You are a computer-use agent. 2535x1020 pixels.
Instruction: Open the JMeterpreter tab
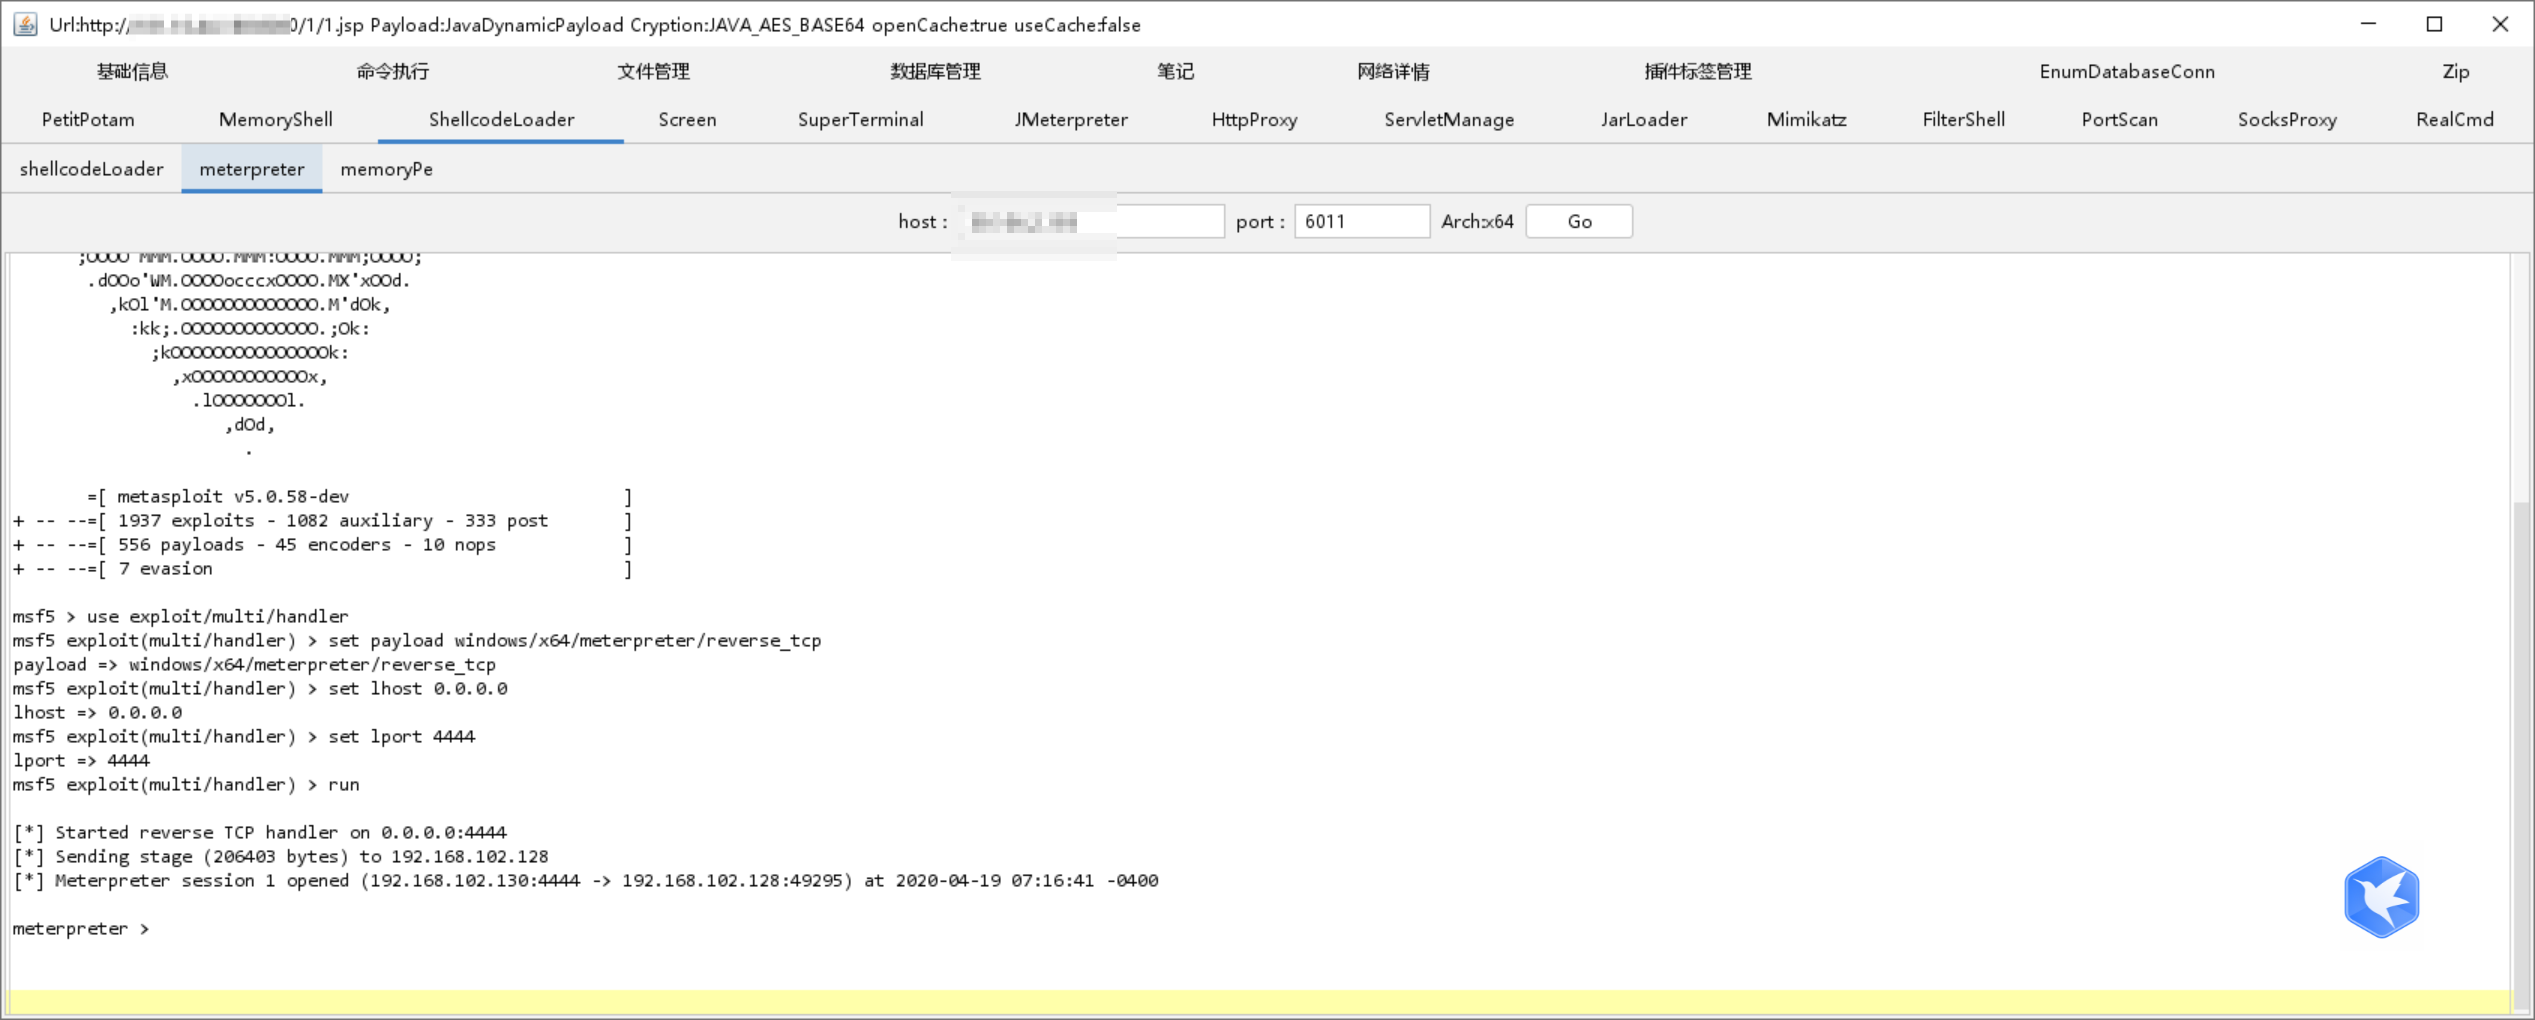tap(1071, 119)
